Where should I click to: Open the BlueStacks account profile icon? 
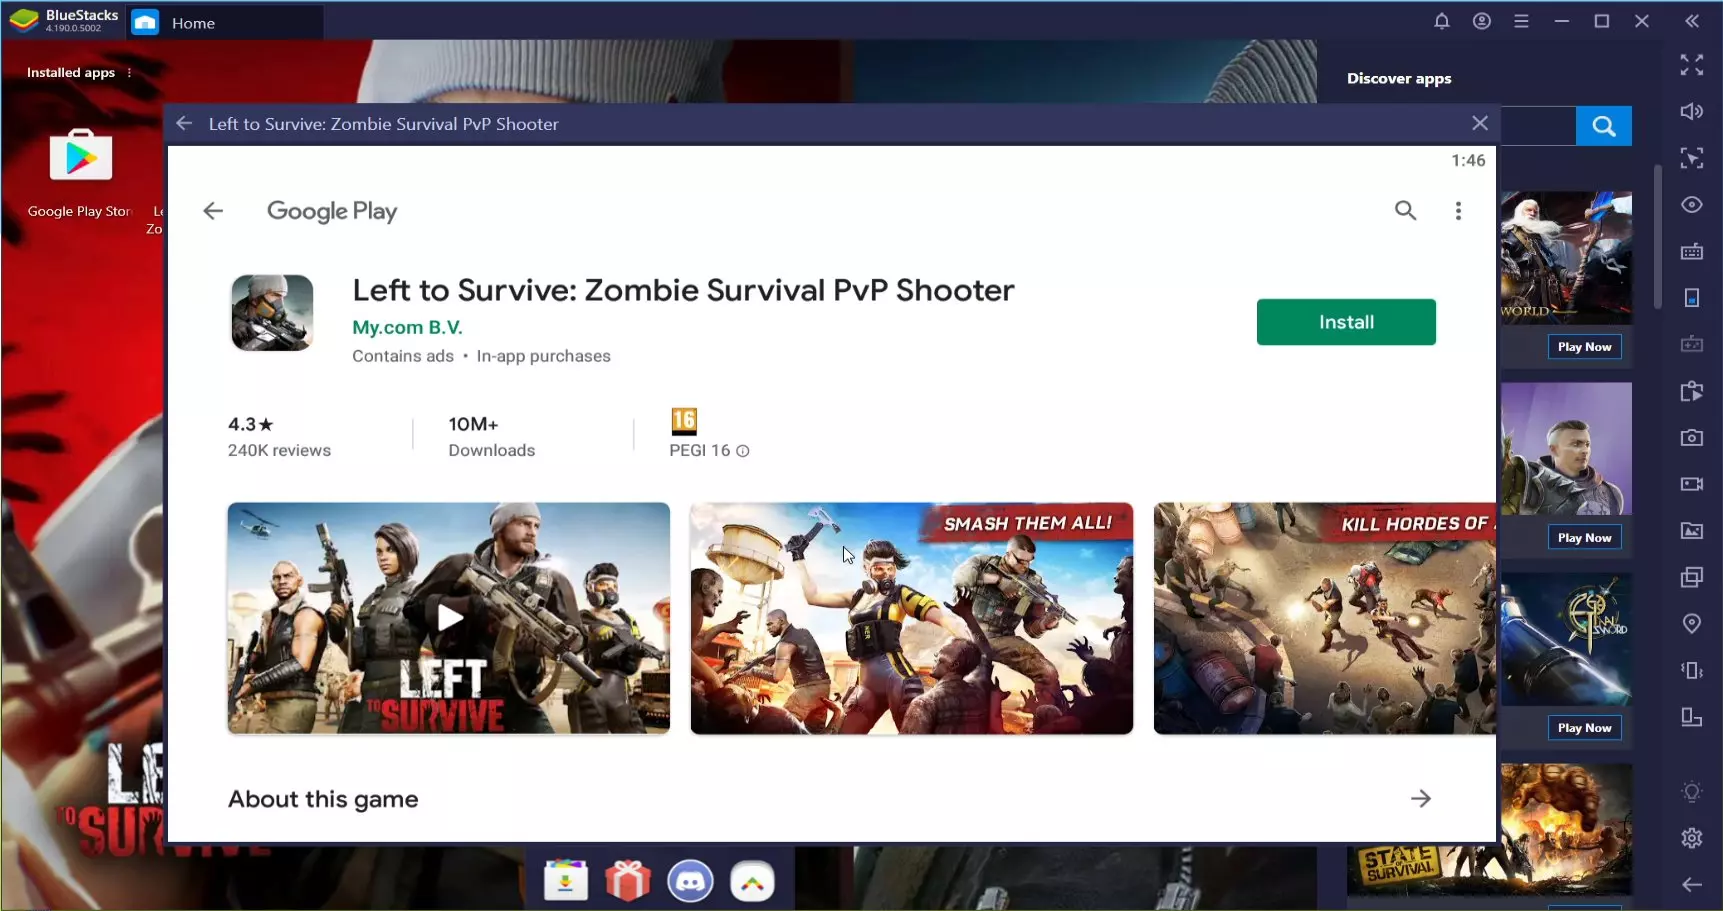[1481, 21]
